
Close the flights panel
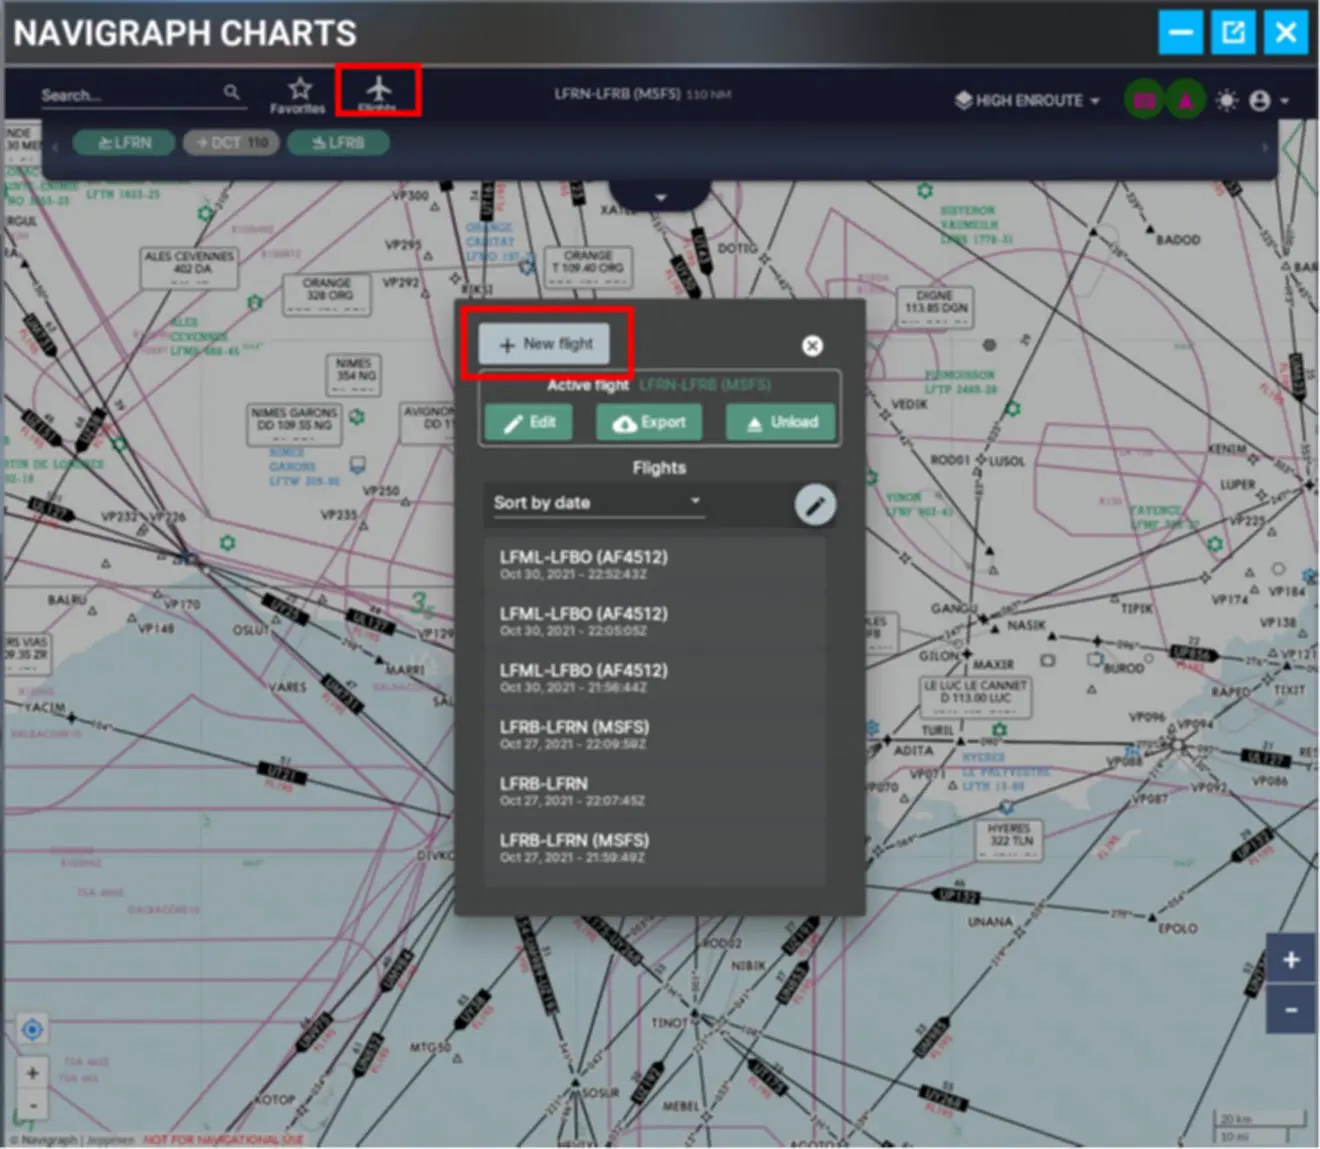point(812,346)
